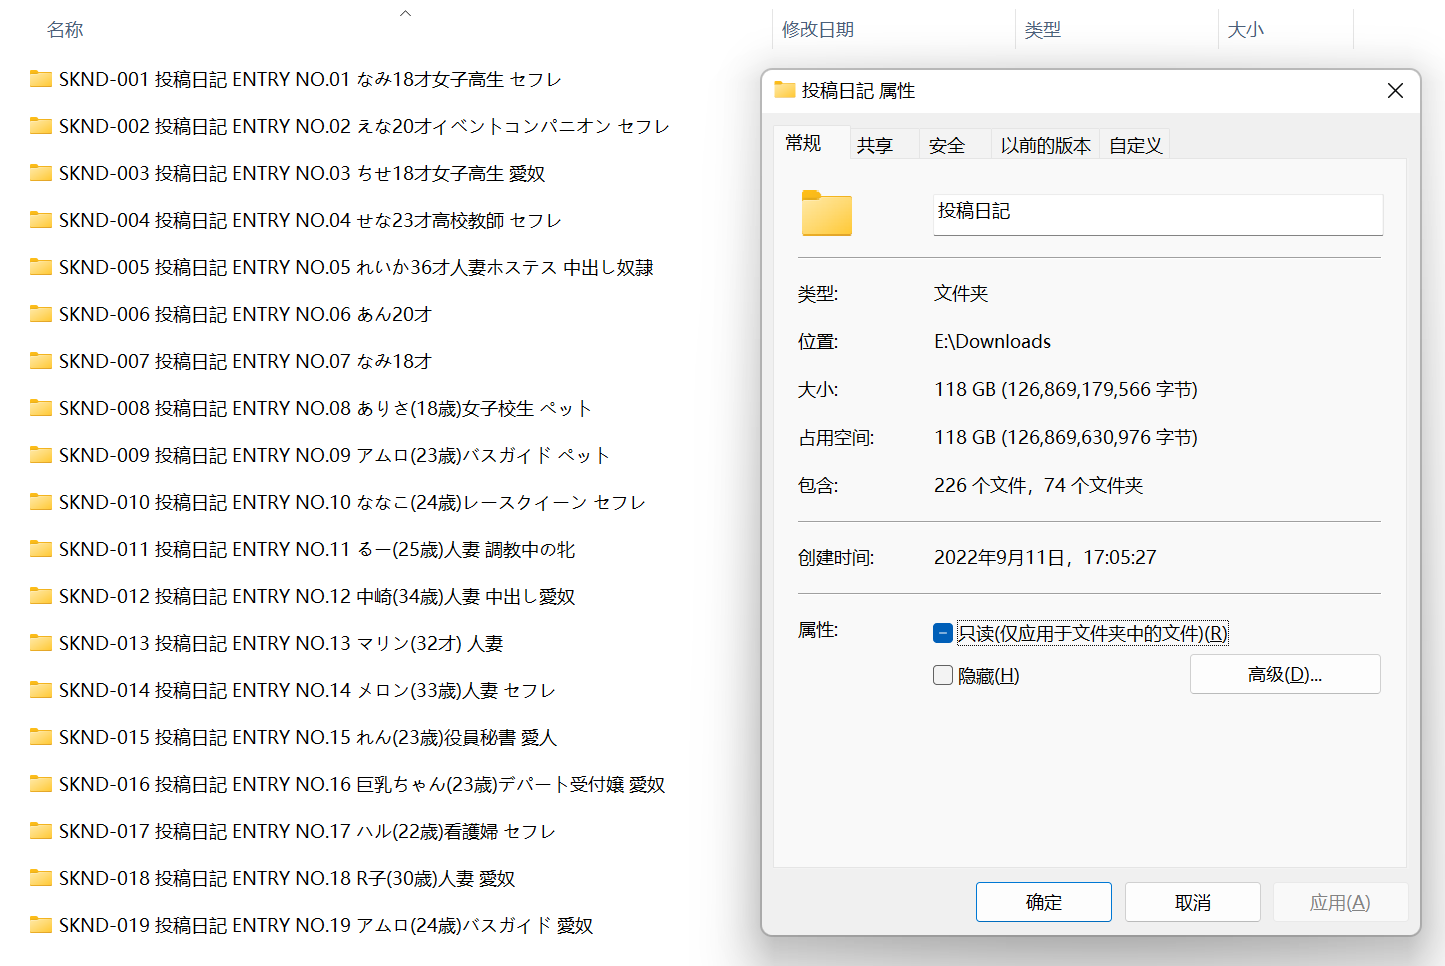The height and width of the screenshot is (966, 1445).
Task: Choose the folder icon next to SKND-013
Action: (41, 643)
